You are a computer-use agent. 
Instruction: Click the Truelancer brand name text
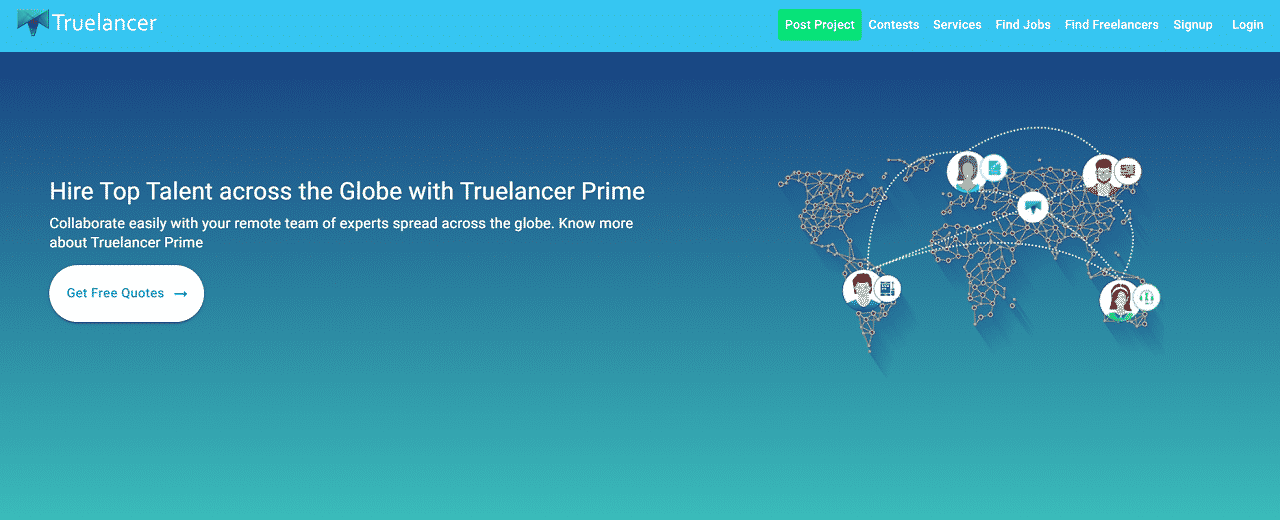104,22
